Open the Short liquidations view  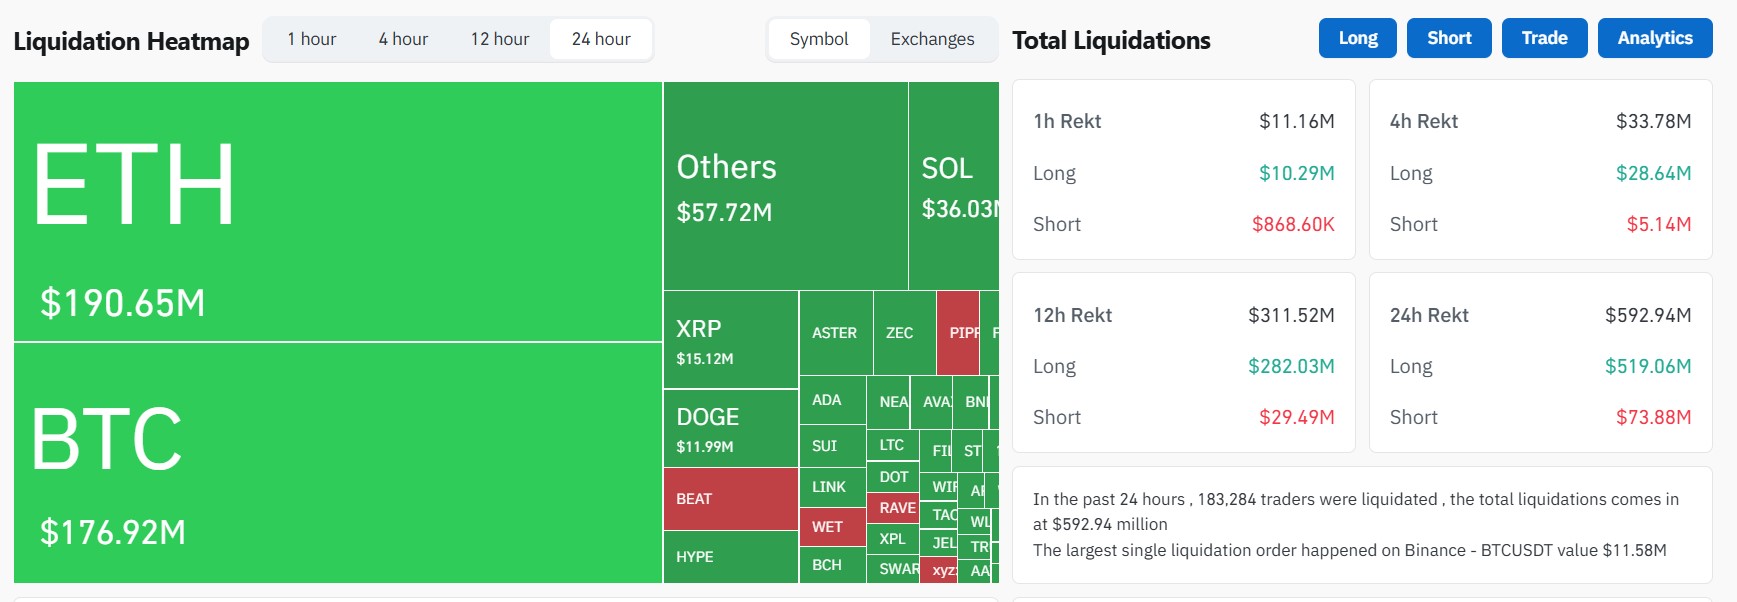coord(1448,38)
